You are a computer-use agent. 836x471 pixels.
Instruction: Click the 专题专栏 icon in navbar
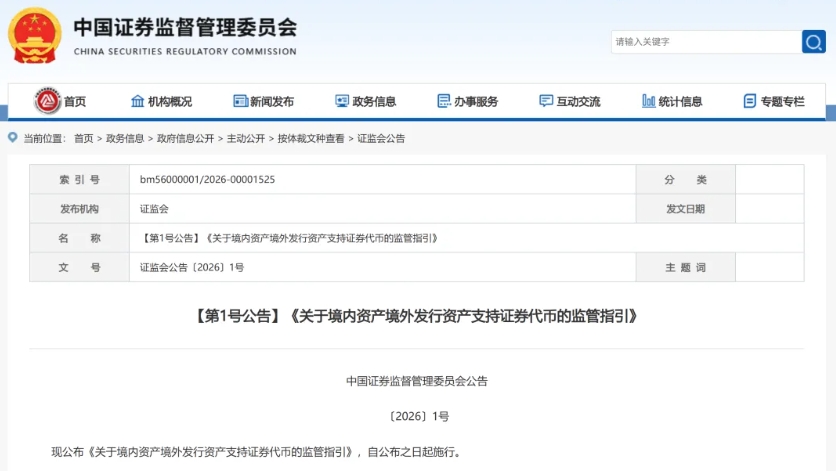point(750,101)
